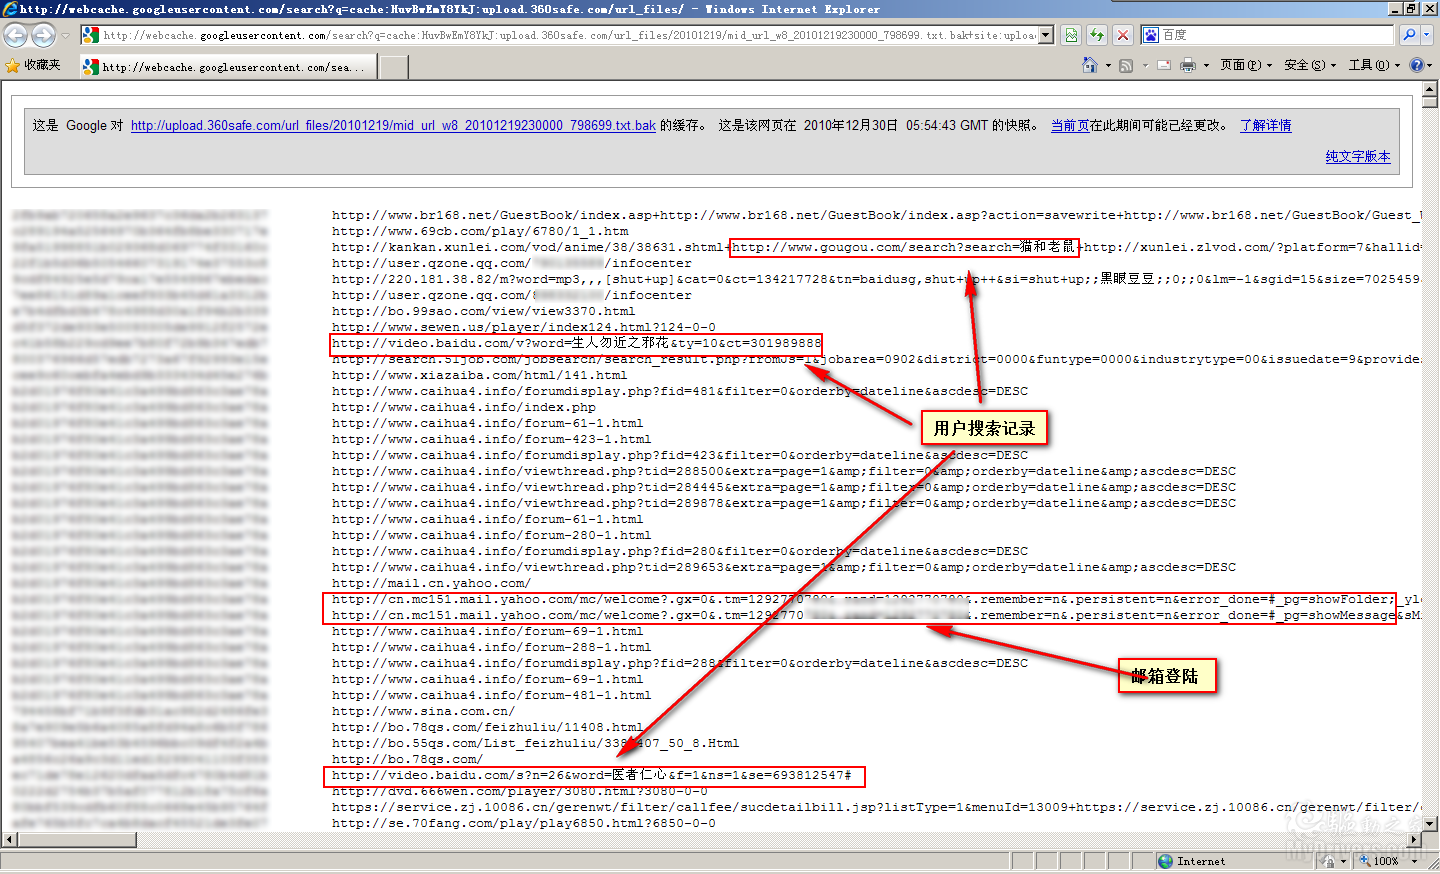Image resolution: width=1440 pixels, height=874 pixels.
Task: Go to the Home page icon
Action: (x=1090, y=65)
